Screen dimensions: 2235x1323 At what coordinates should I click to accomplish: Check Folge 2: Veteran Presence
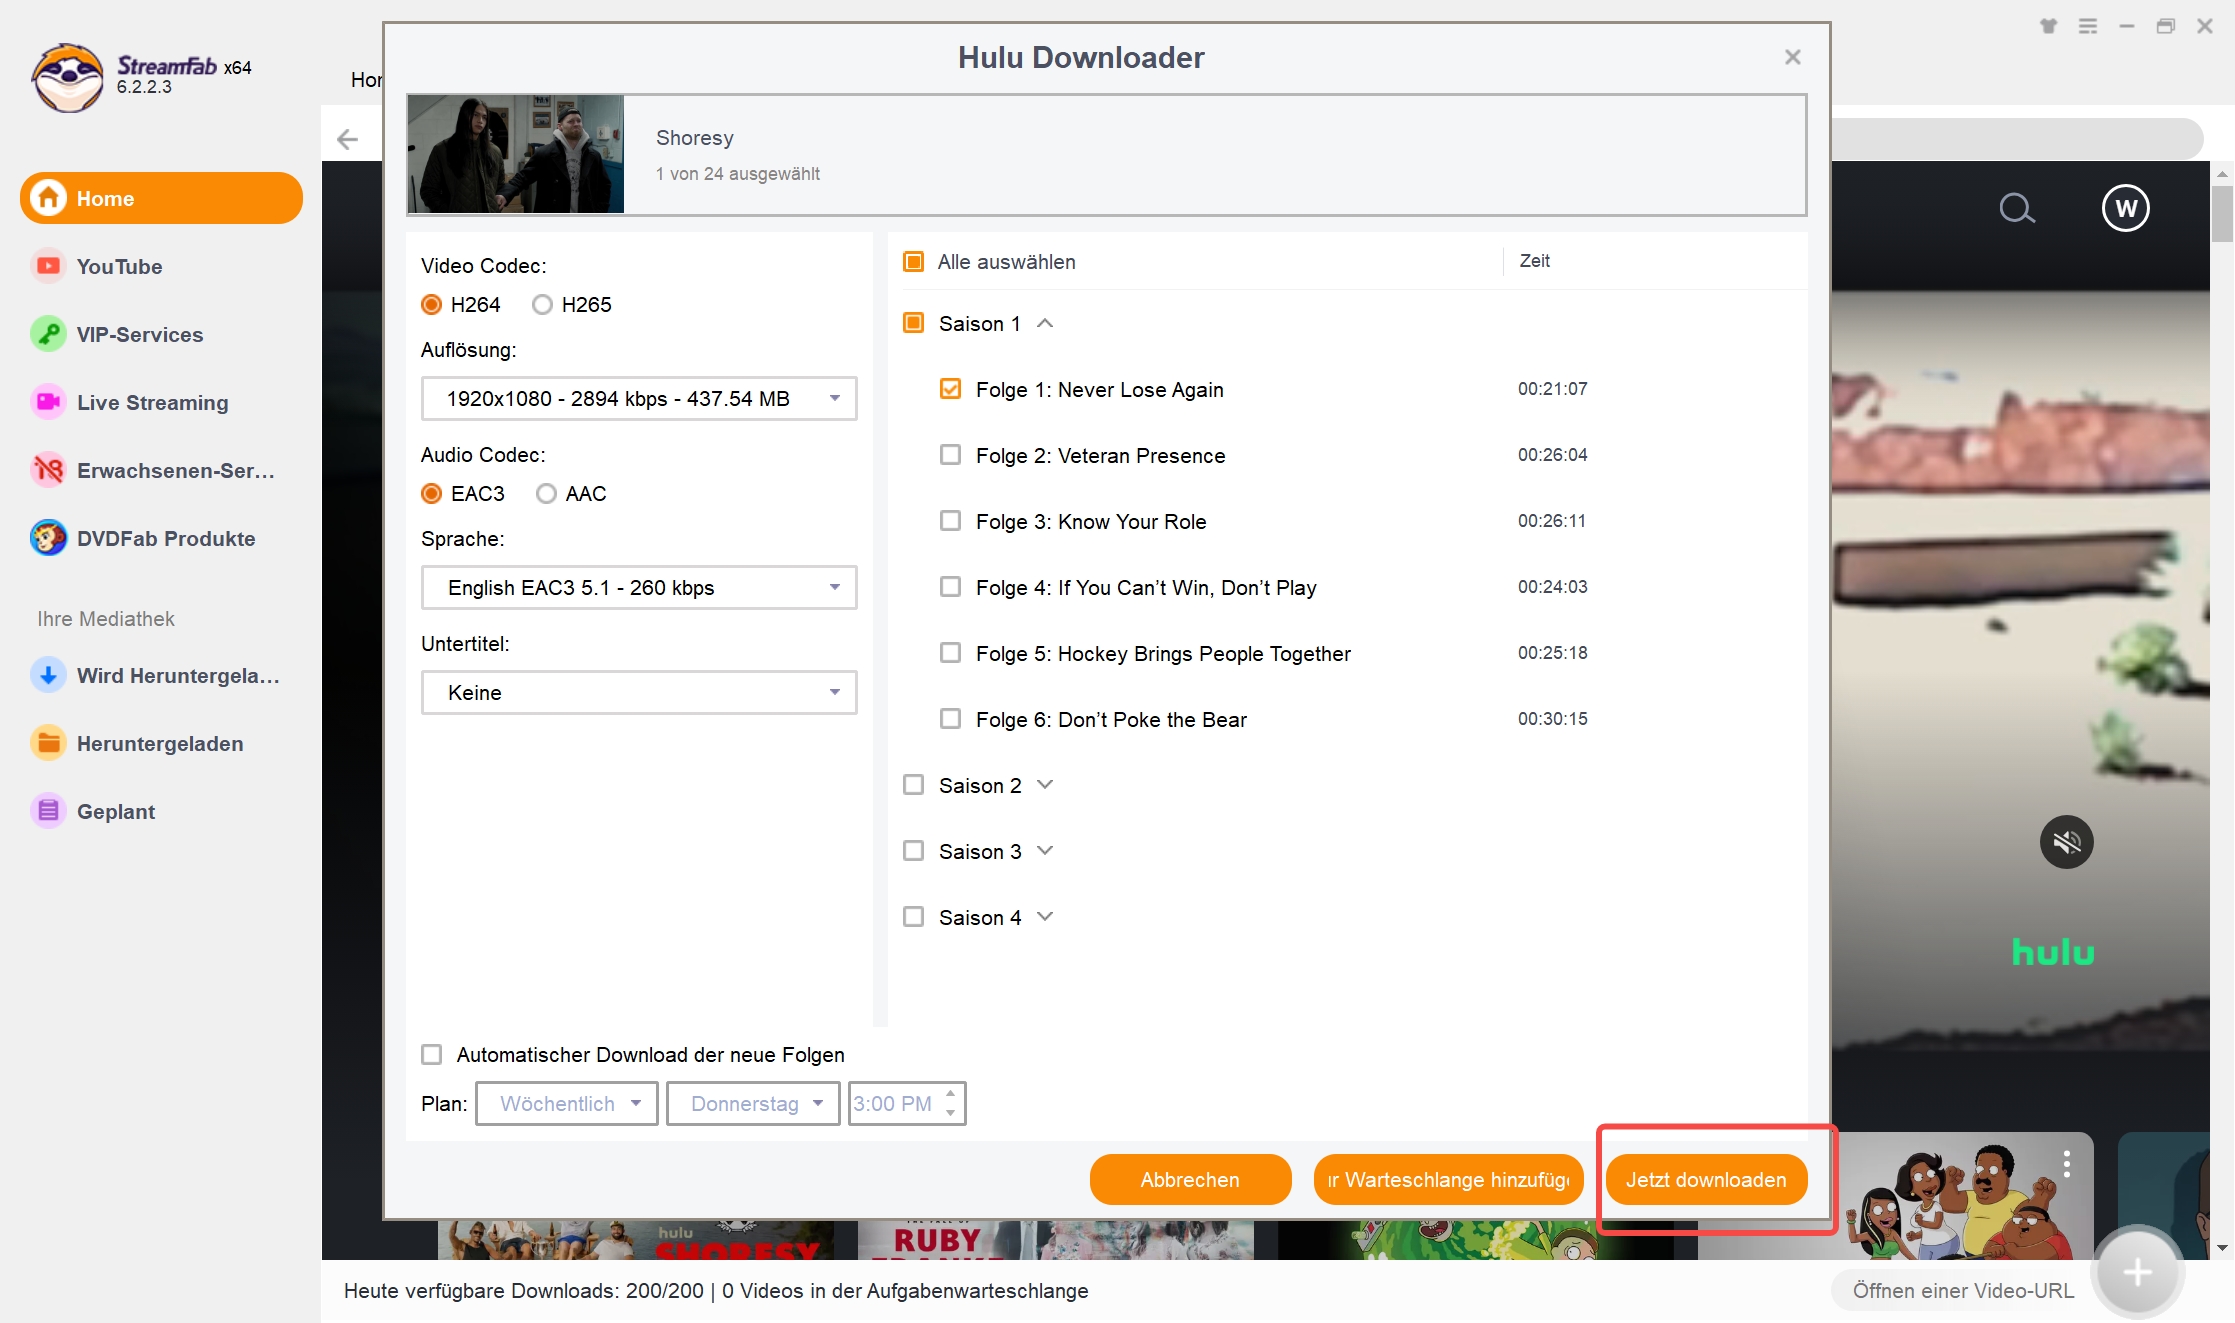[x=950, y=454]
